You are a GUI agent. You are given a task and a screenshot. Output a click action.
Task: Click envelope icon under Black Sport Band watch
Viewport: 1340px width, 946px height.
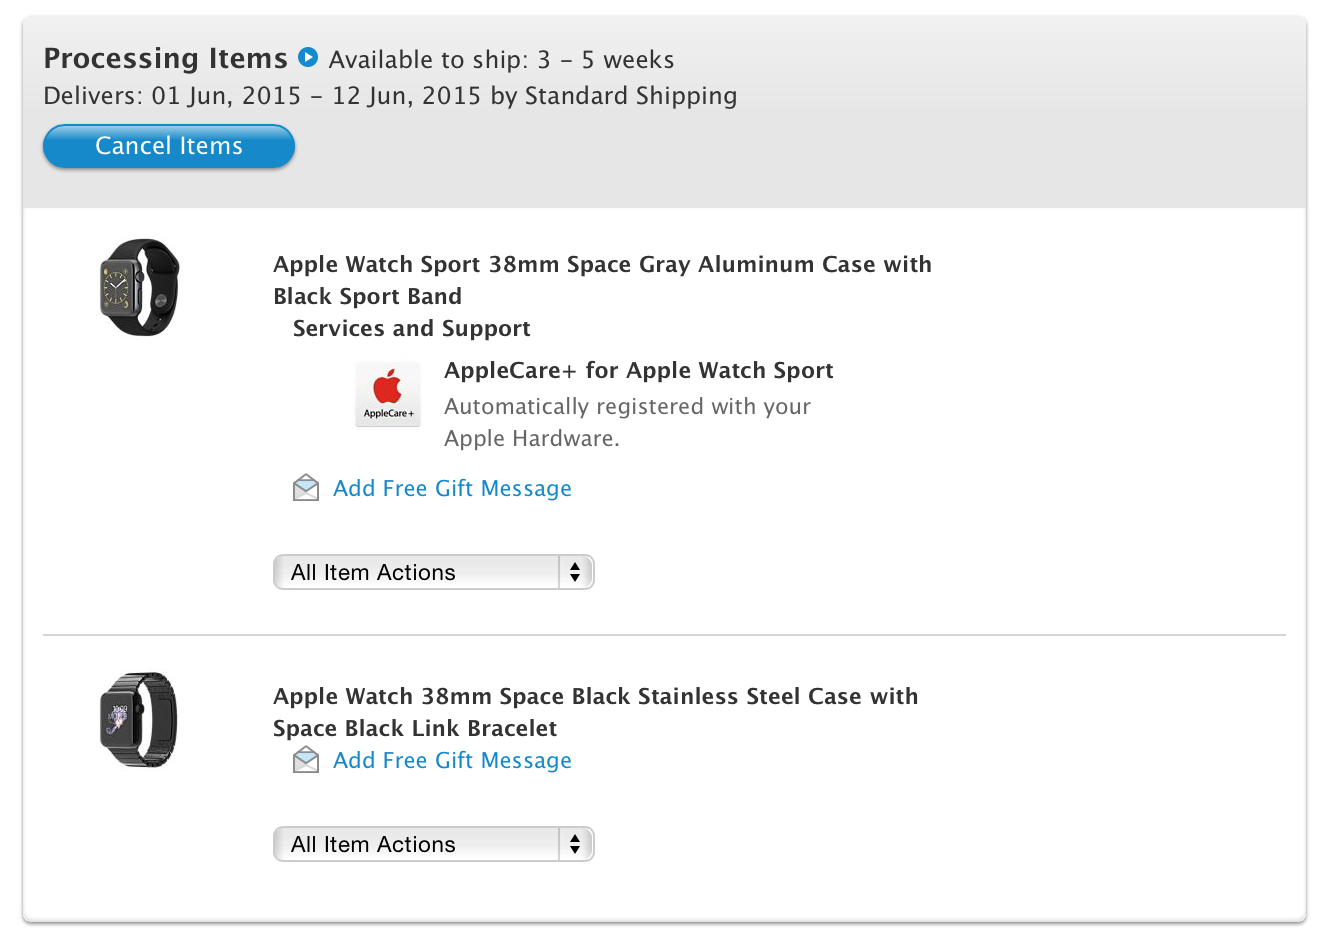pos(306,488)
